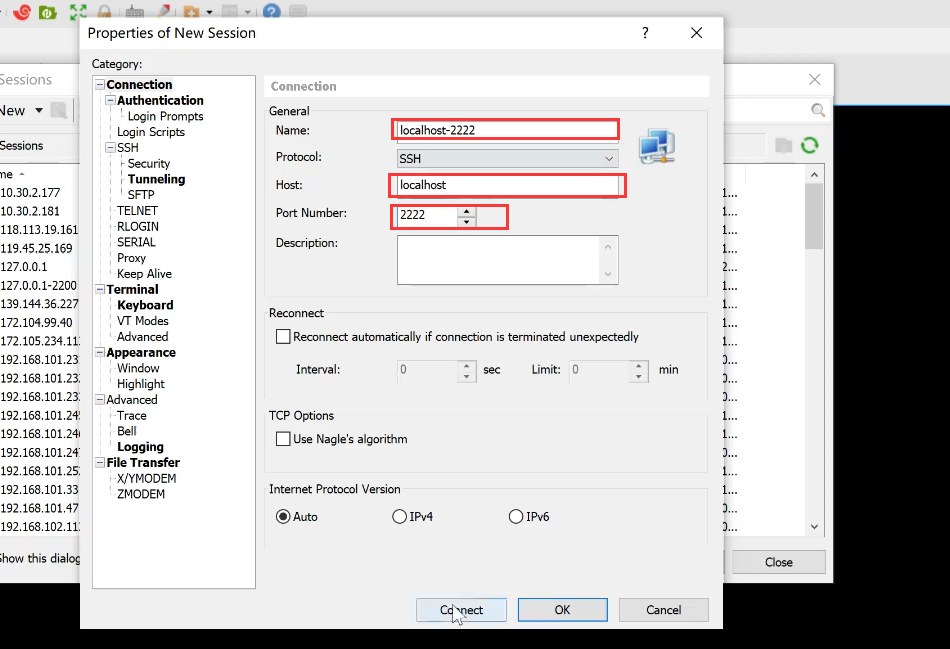Select SFTP in category tree
This screenshot has height=649, width=950.
(x=141, y=195)
